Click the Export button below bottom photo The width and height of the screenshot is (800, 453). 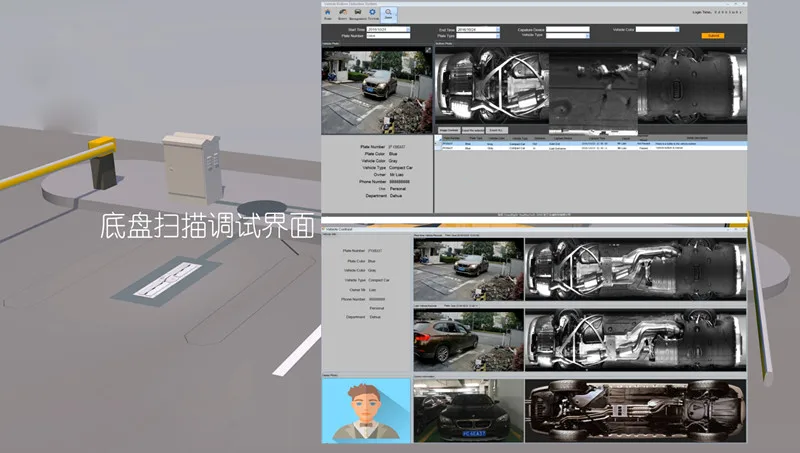coord(496,130)
